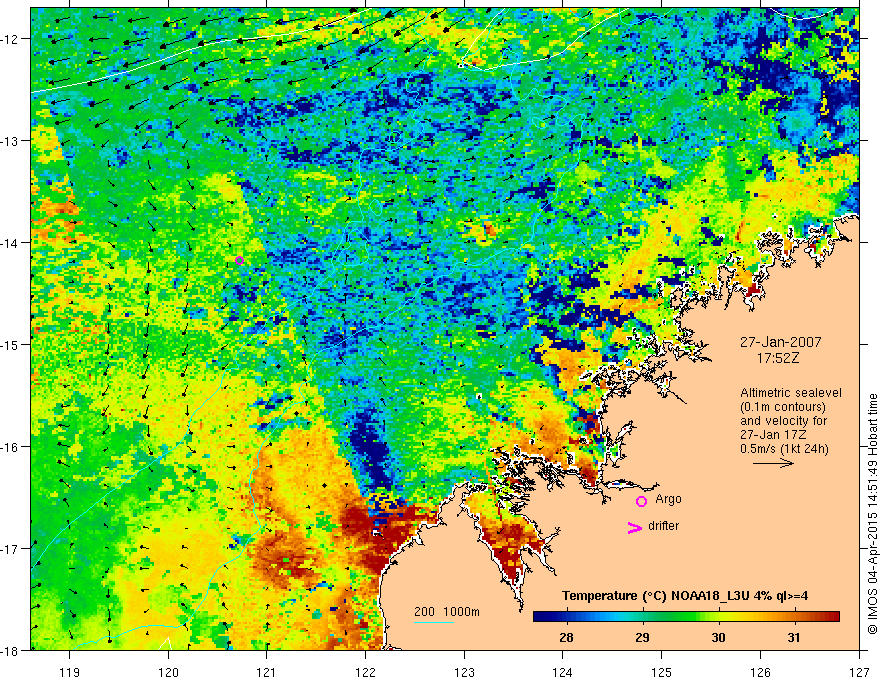Image resolution: width=880 pixels, height=680 pixels.
Task: Click the magenta Argo marker on the map
Action: pos(240,260)
